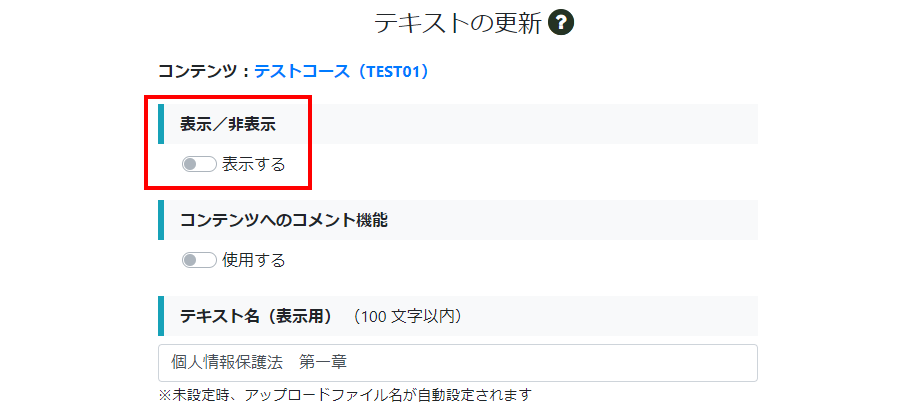Image resolution: width=900 pixels, height=413 pixels.
Task: Click the ※未設定時 upload filename note
Action: coord(345,395)
